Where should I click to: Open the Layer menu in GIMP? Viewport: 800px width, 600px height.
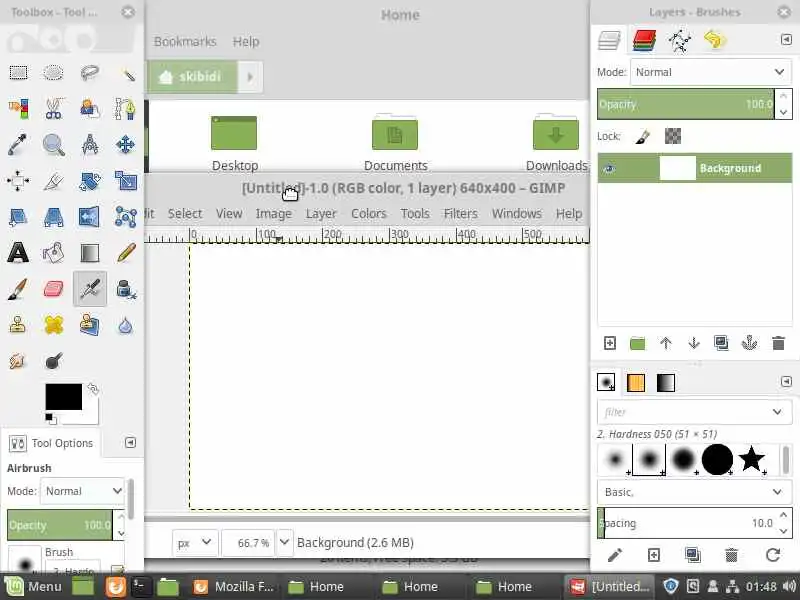[321, 214]
